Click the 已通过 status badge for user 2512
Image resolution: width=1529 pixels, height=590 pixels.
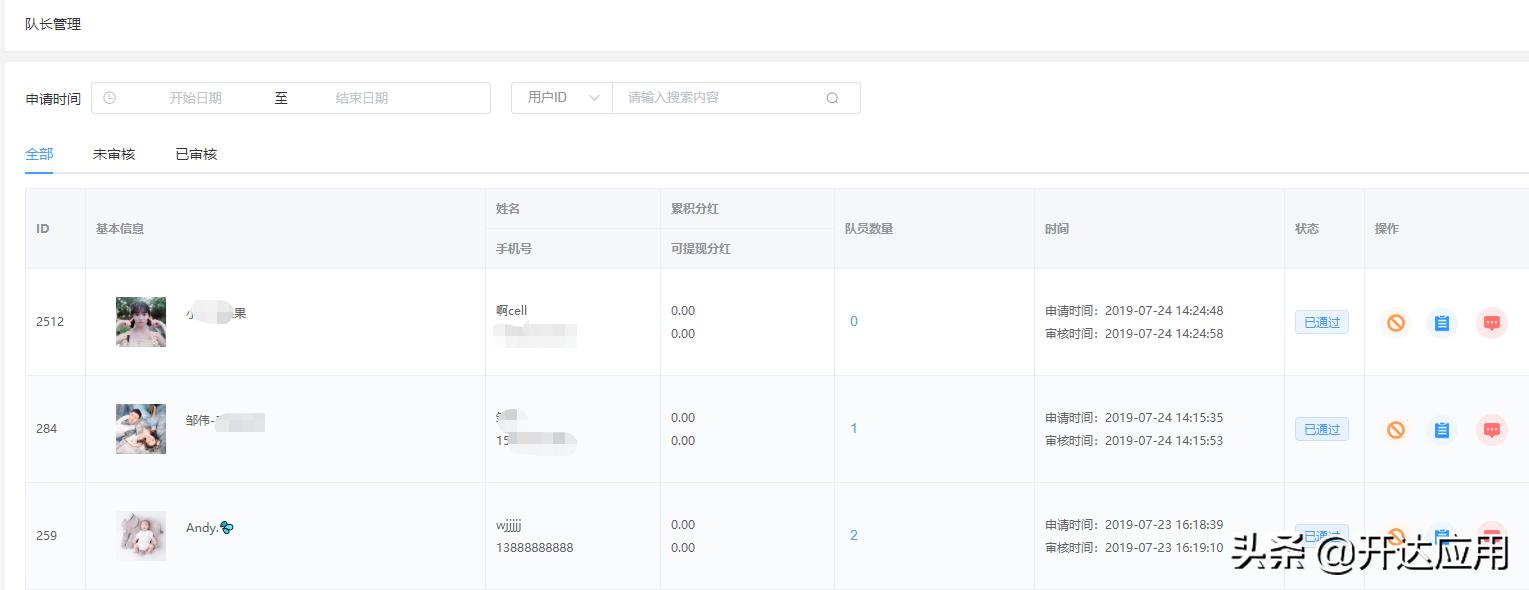(x=1321, y=322)
